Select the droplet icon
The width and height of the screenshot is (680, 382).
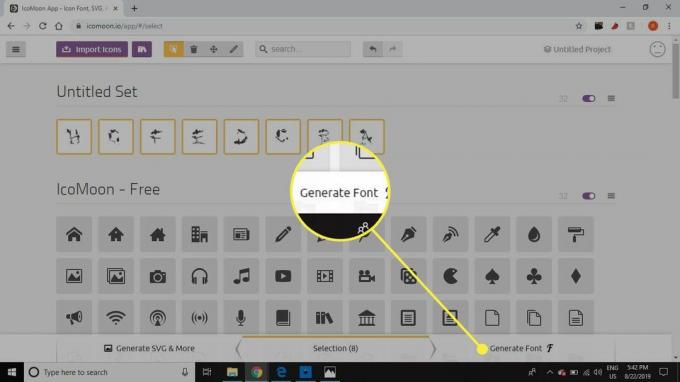(534, 235)
